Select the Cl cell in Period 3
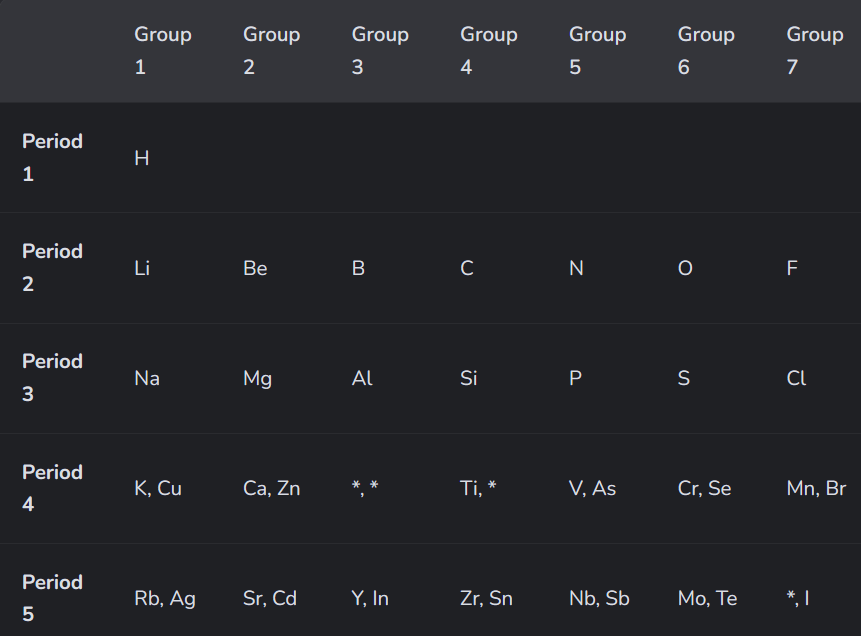This screenshot has width=861, height=636. click(x=796, y=378)
